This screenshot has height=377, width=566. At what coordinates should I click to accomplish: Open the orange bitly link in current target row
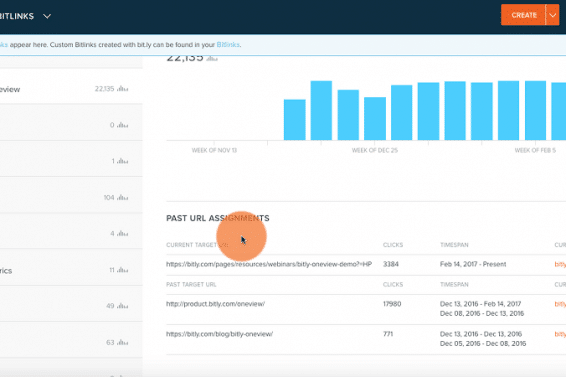point(560,264)
